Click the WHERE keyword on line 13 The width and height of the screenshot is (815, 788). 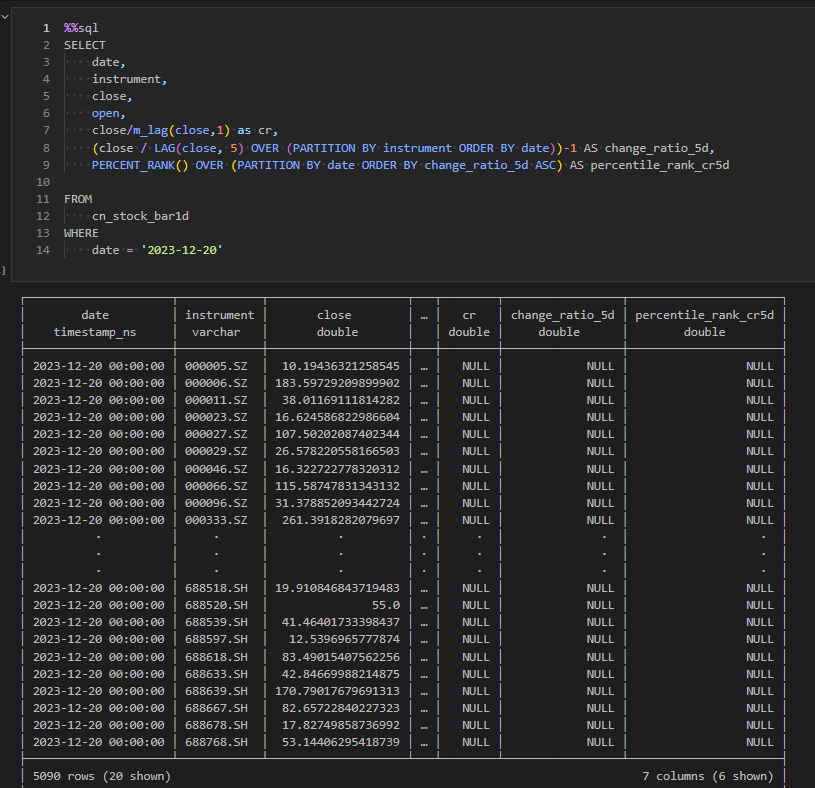click(x=81, y=233)
